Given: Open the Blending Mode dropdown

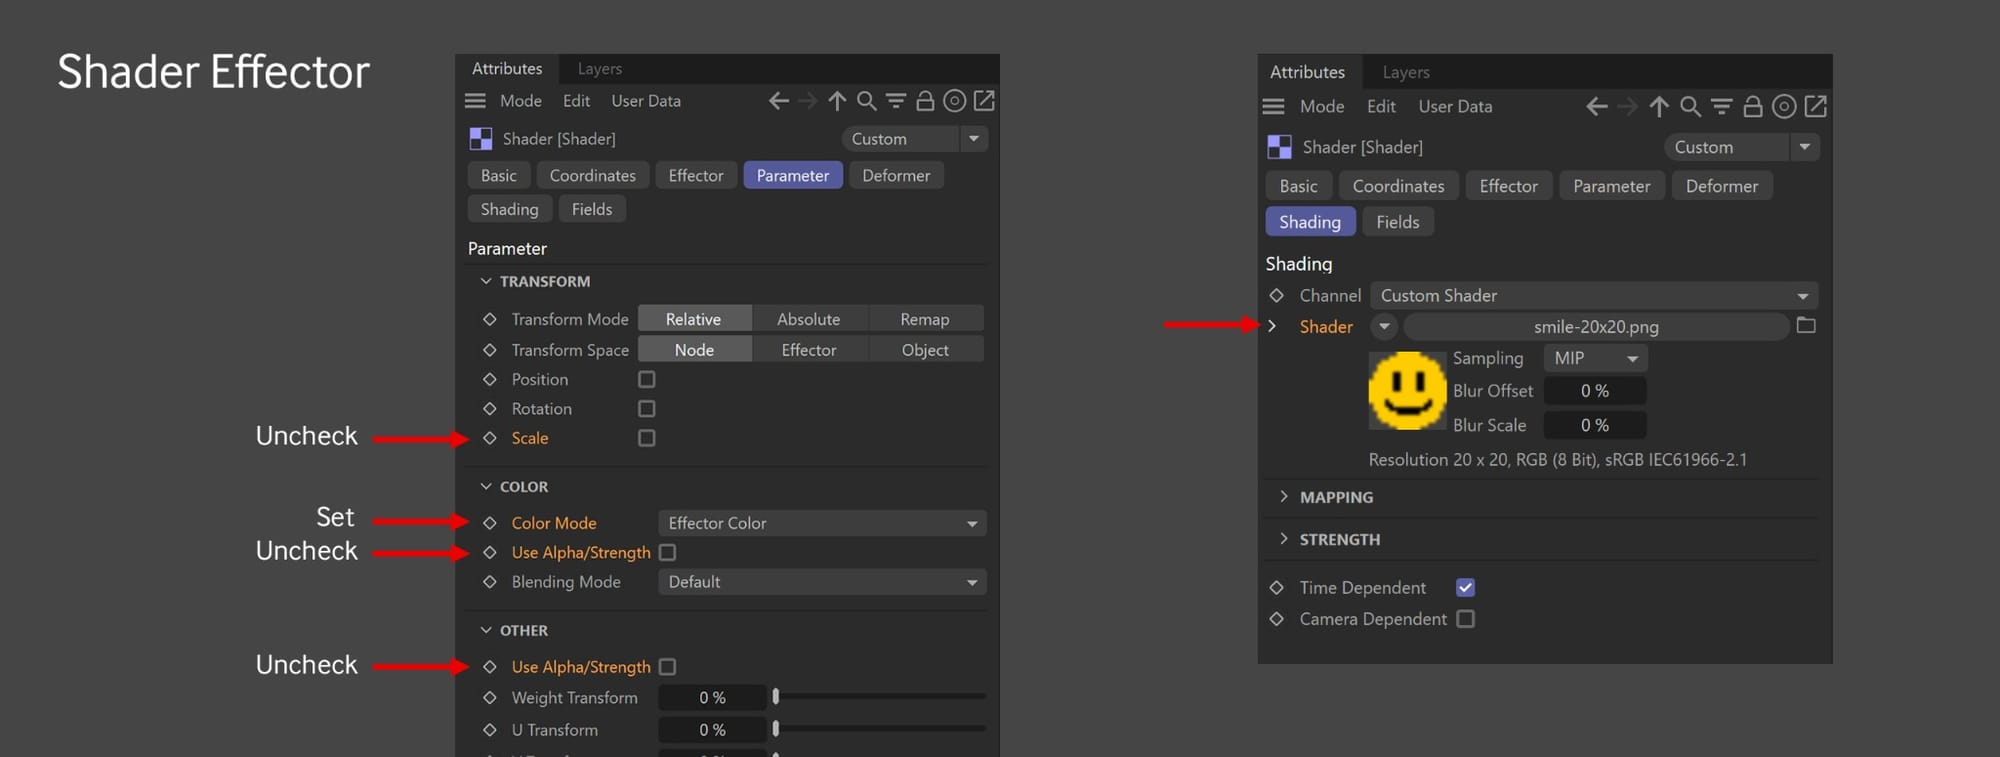Looking at the screenshot, I should (822, 582).
